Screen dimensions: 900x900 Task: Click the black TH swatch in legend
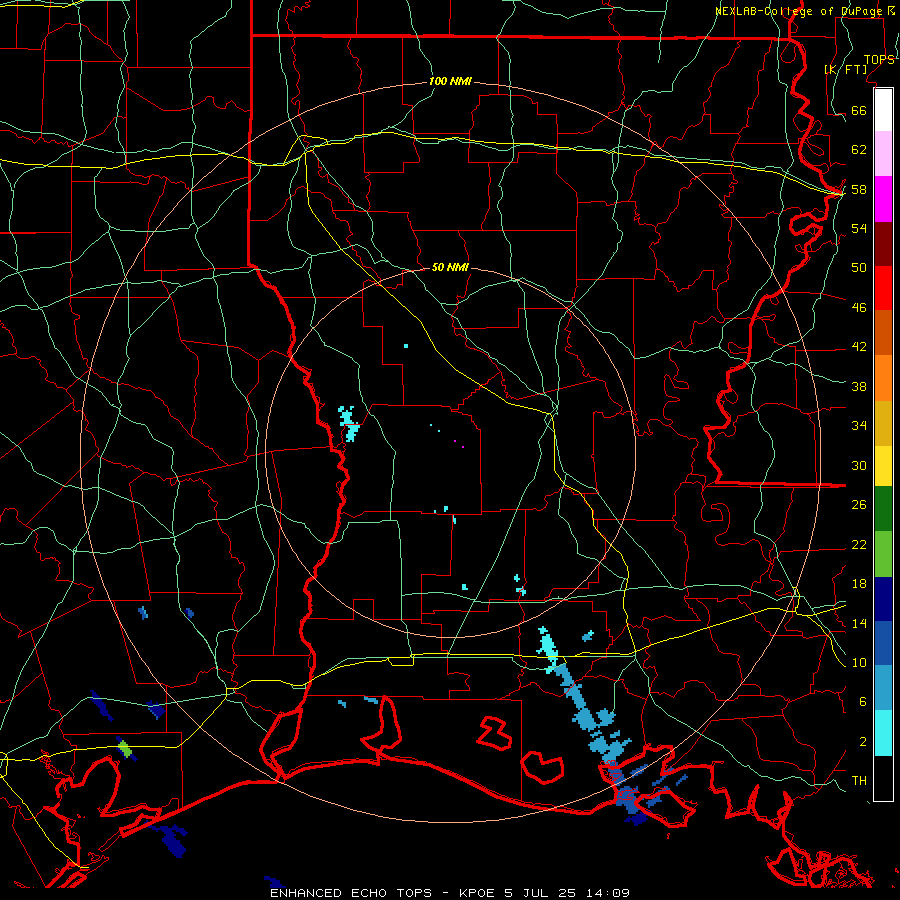pyautogui.click(x=883, y=778)
